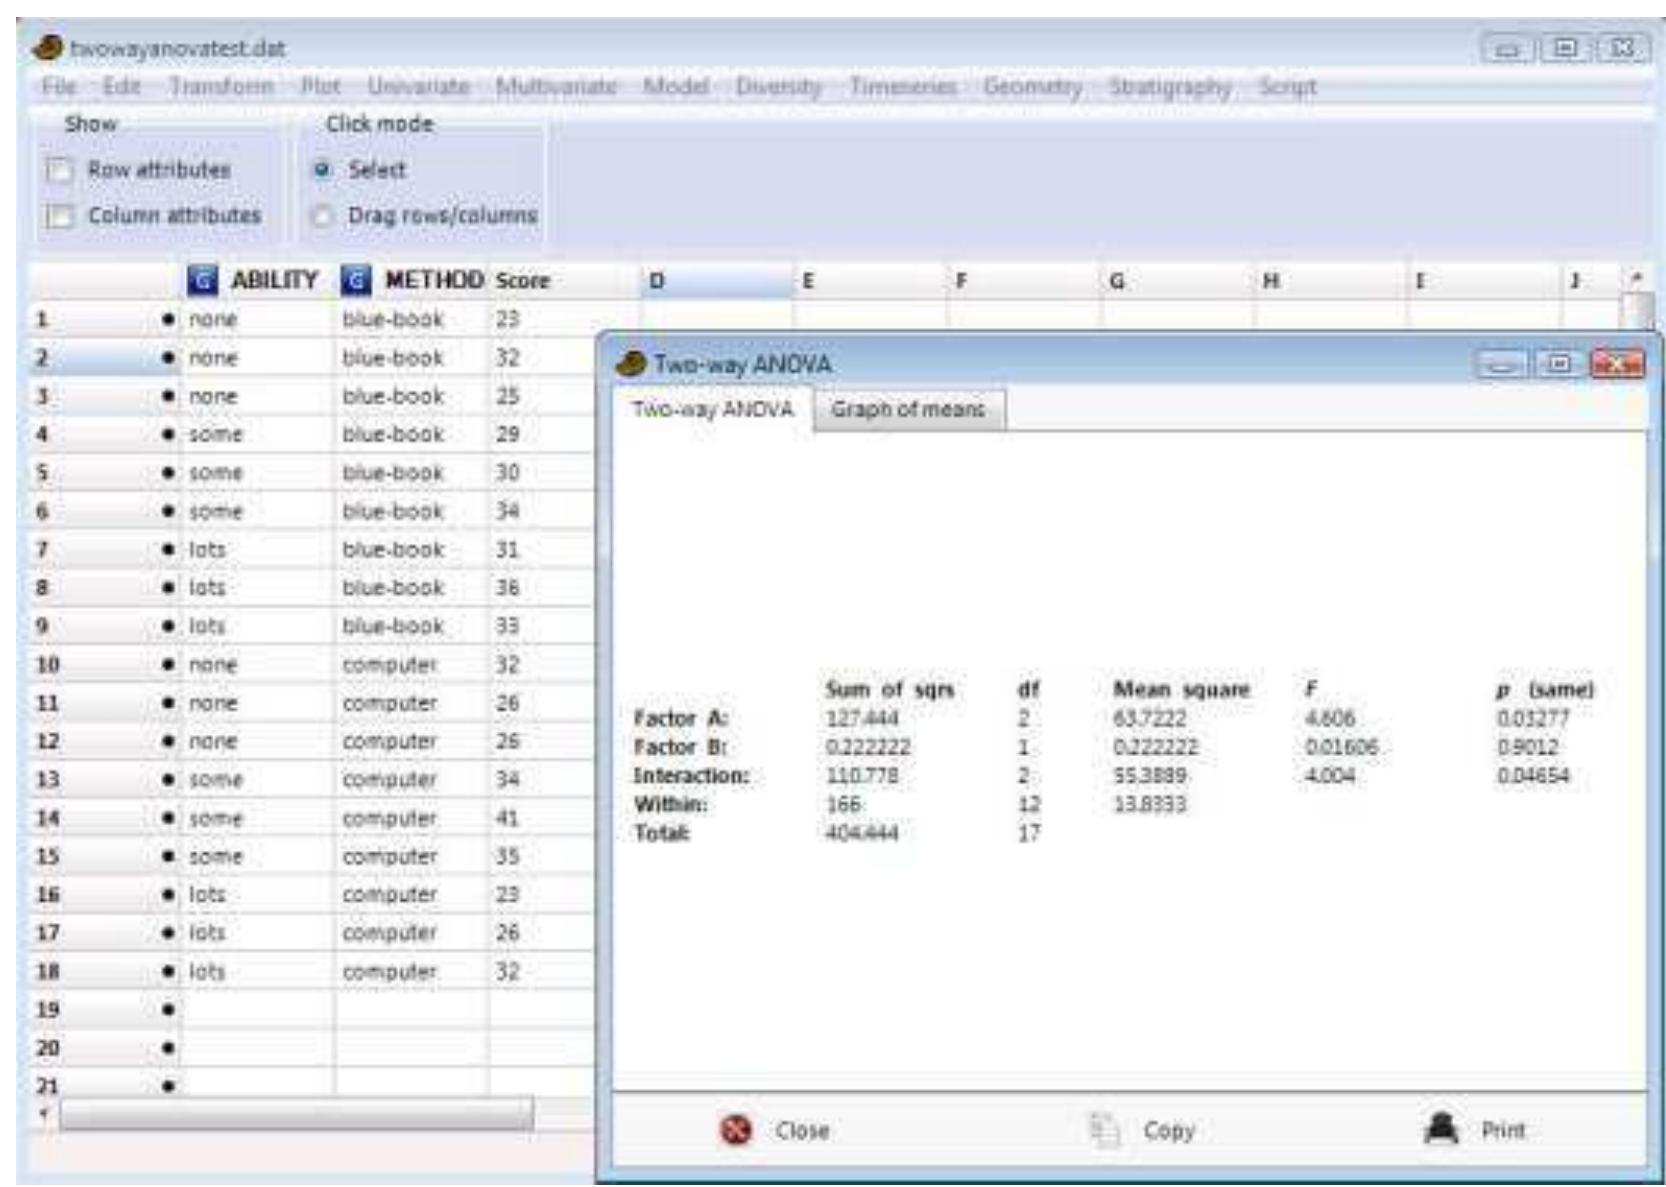1666x1187 pixels.
Task: Click the group icon beside METHOD column
Action: click(x=356, y=281)
